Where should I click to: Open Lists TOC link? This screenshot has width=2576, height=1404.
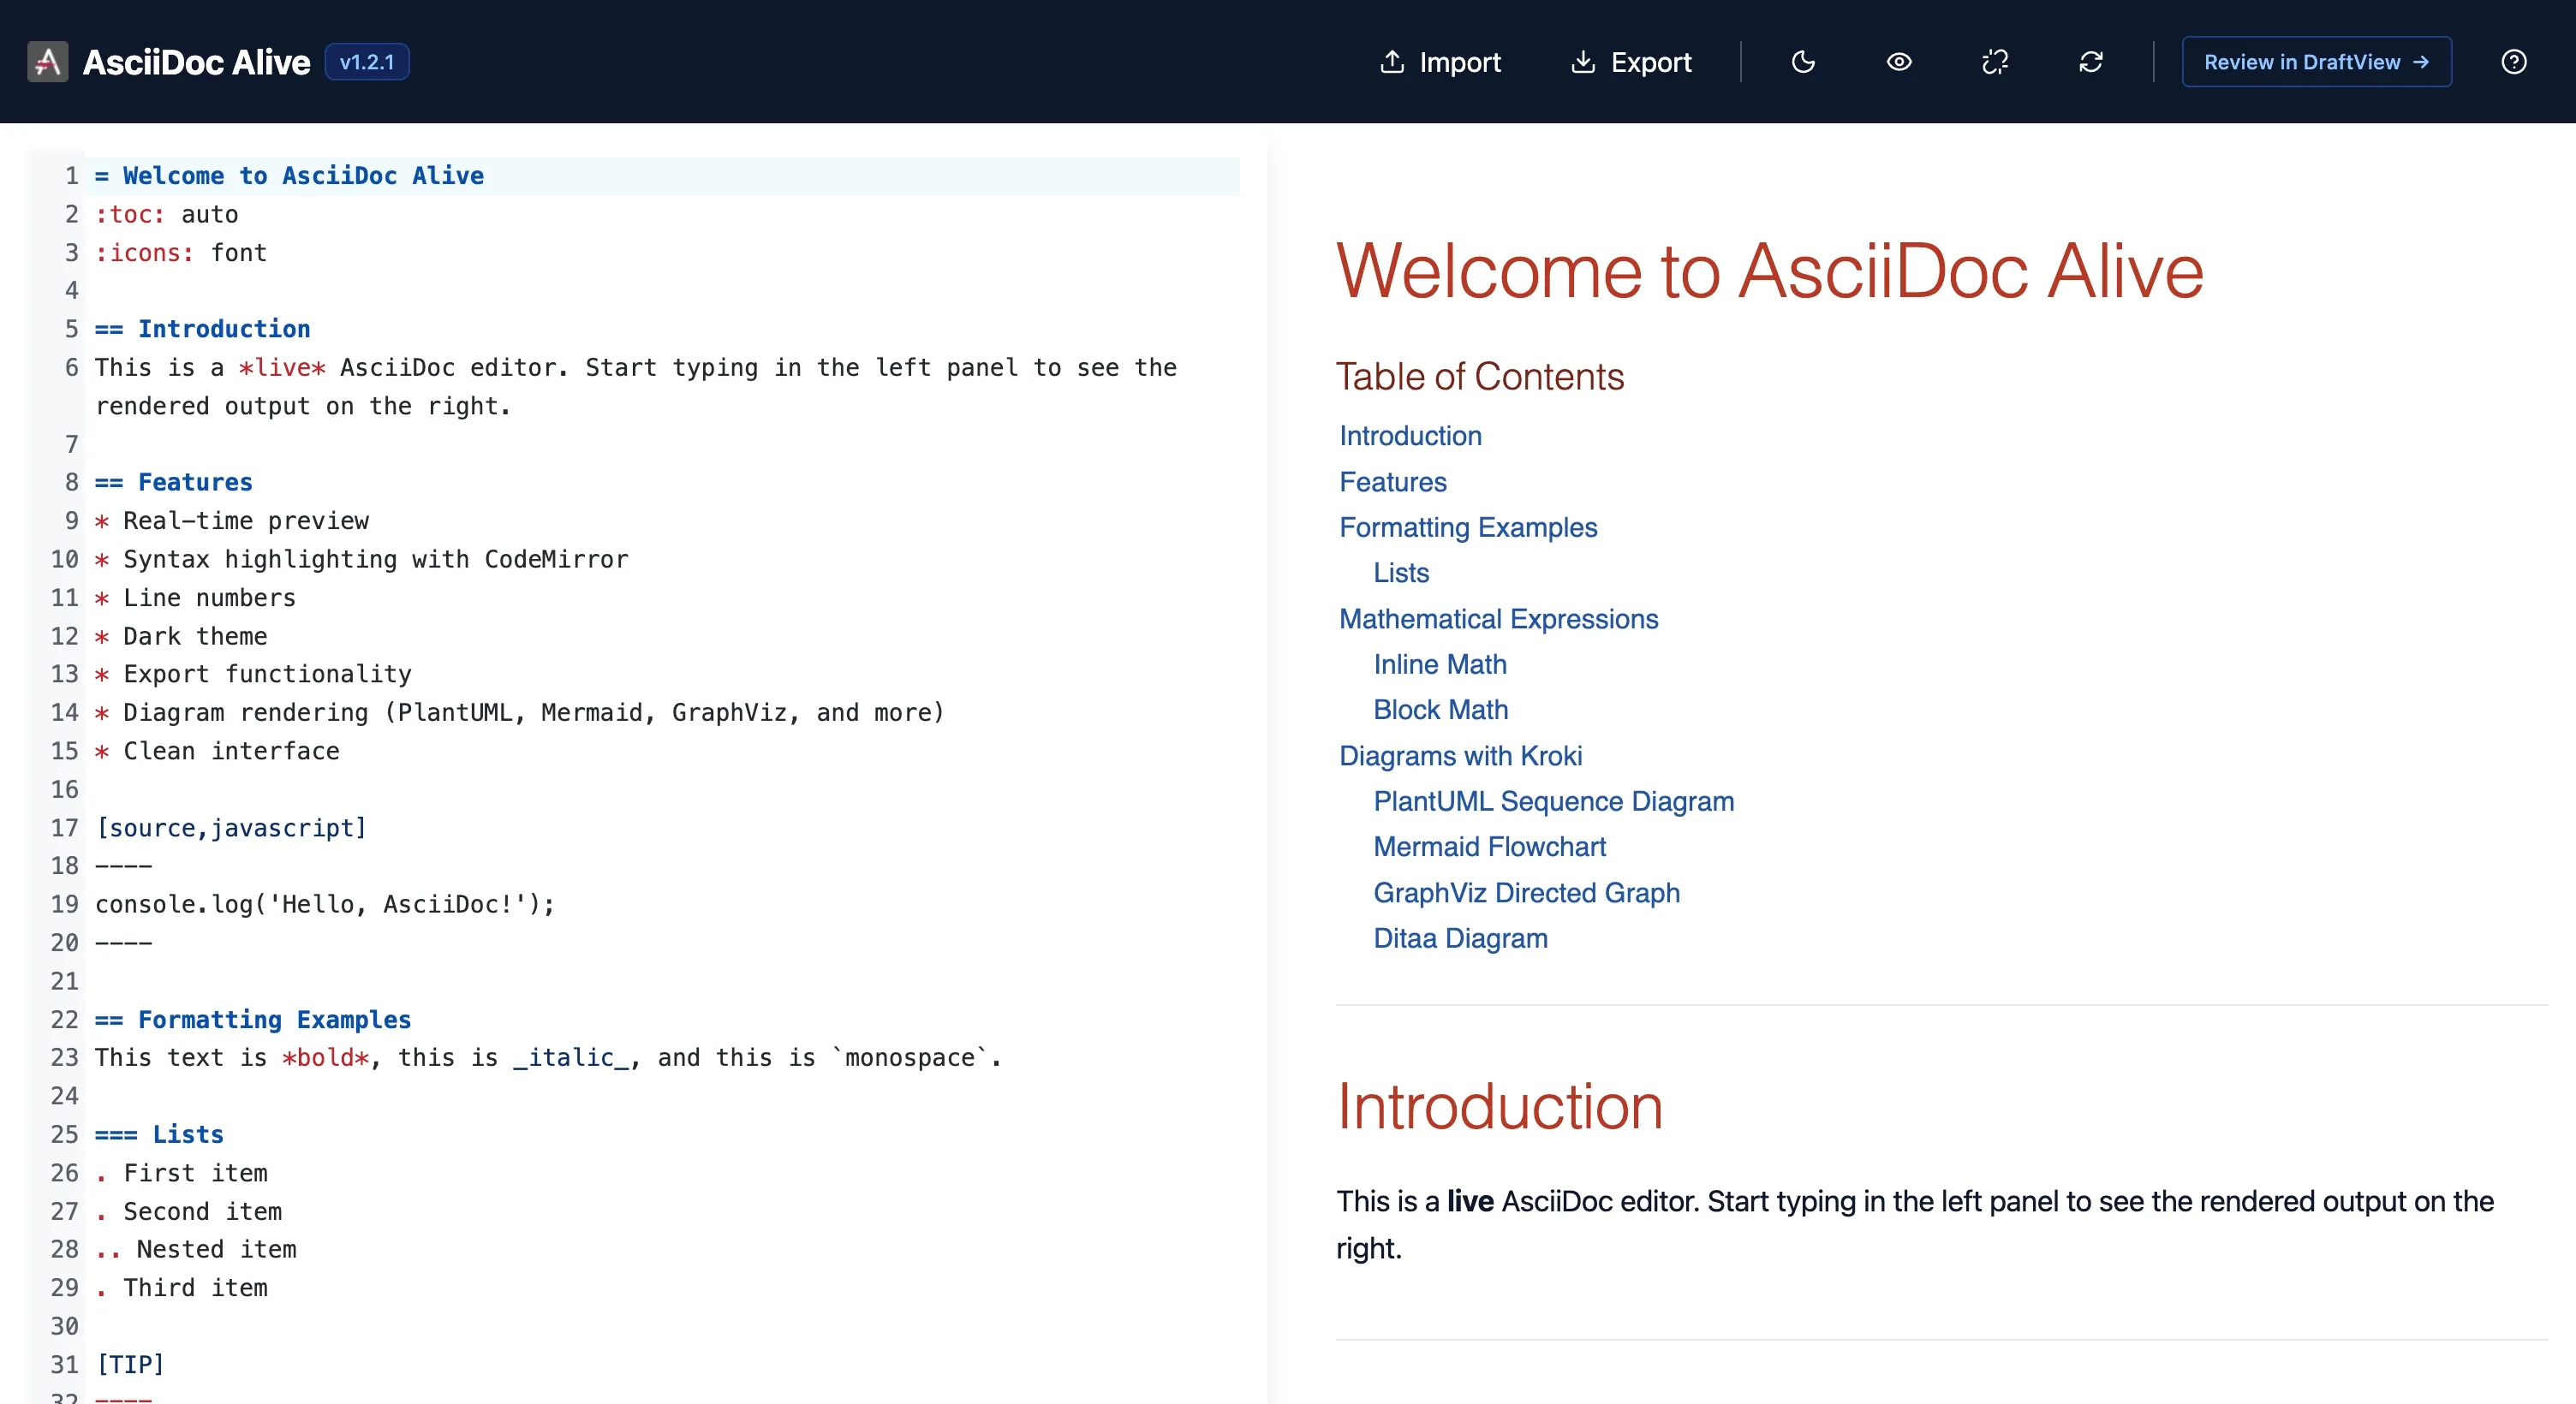tap(1401, 573)
